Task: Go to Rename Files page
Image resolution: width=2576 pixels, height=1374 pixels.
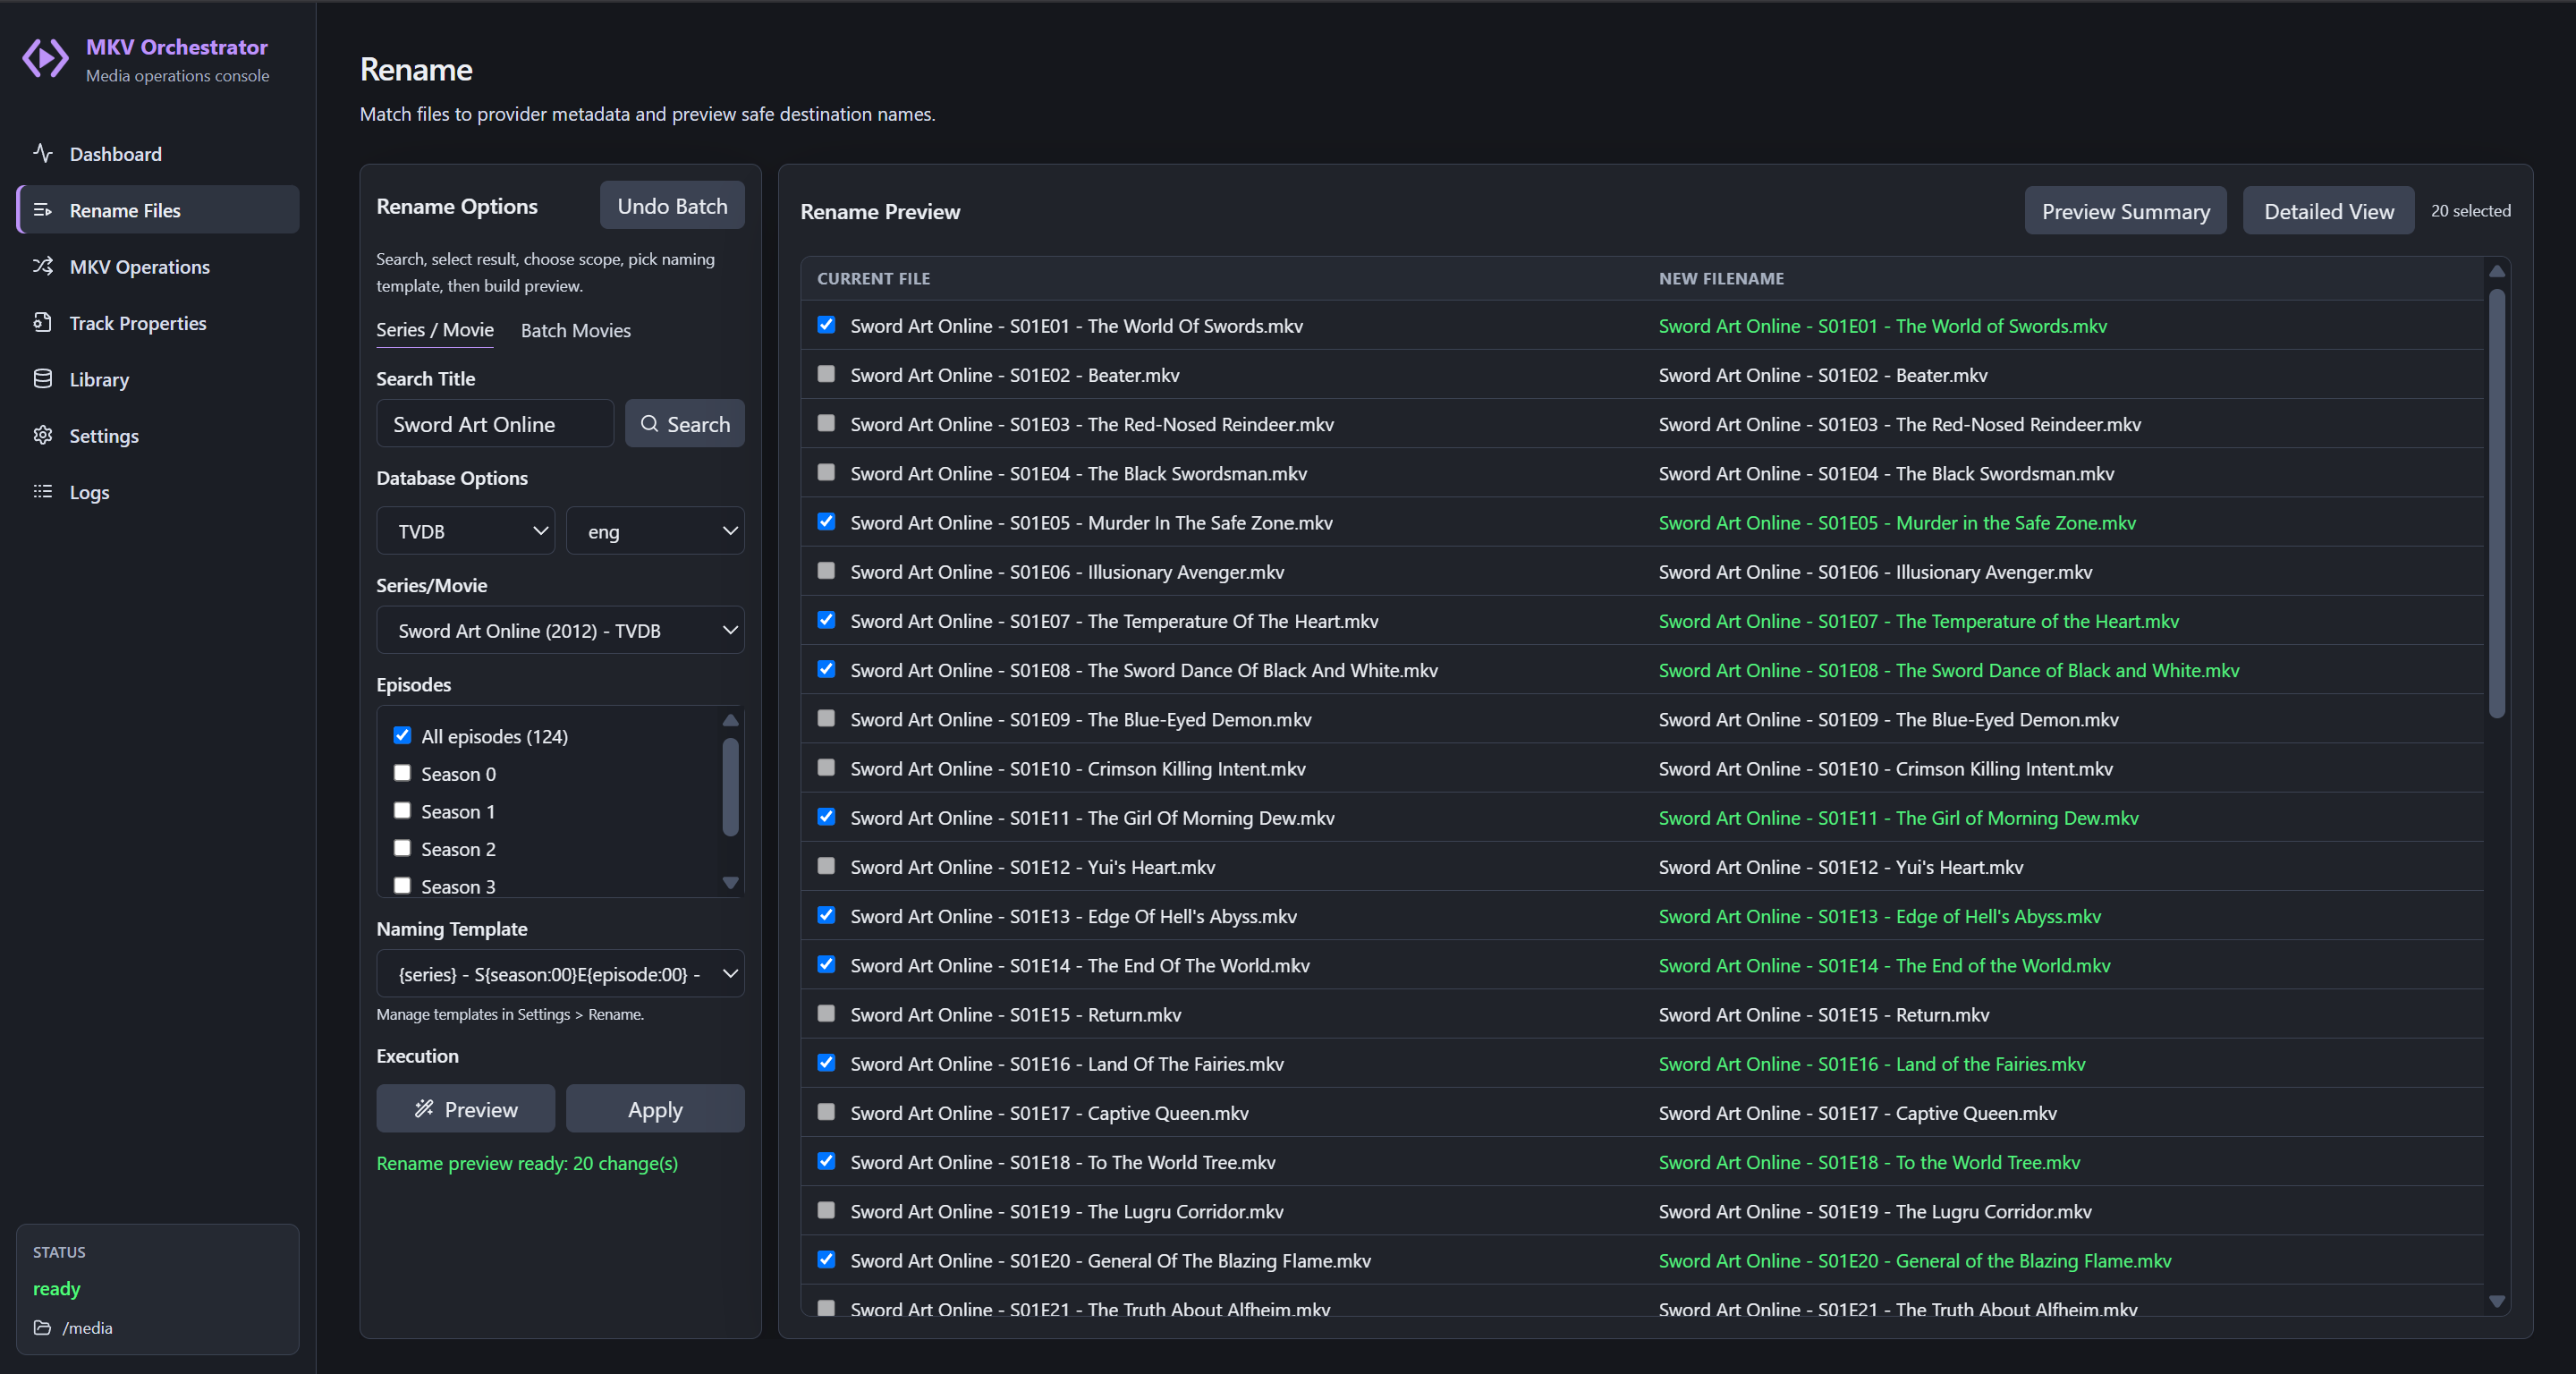Action: point(158,210)
